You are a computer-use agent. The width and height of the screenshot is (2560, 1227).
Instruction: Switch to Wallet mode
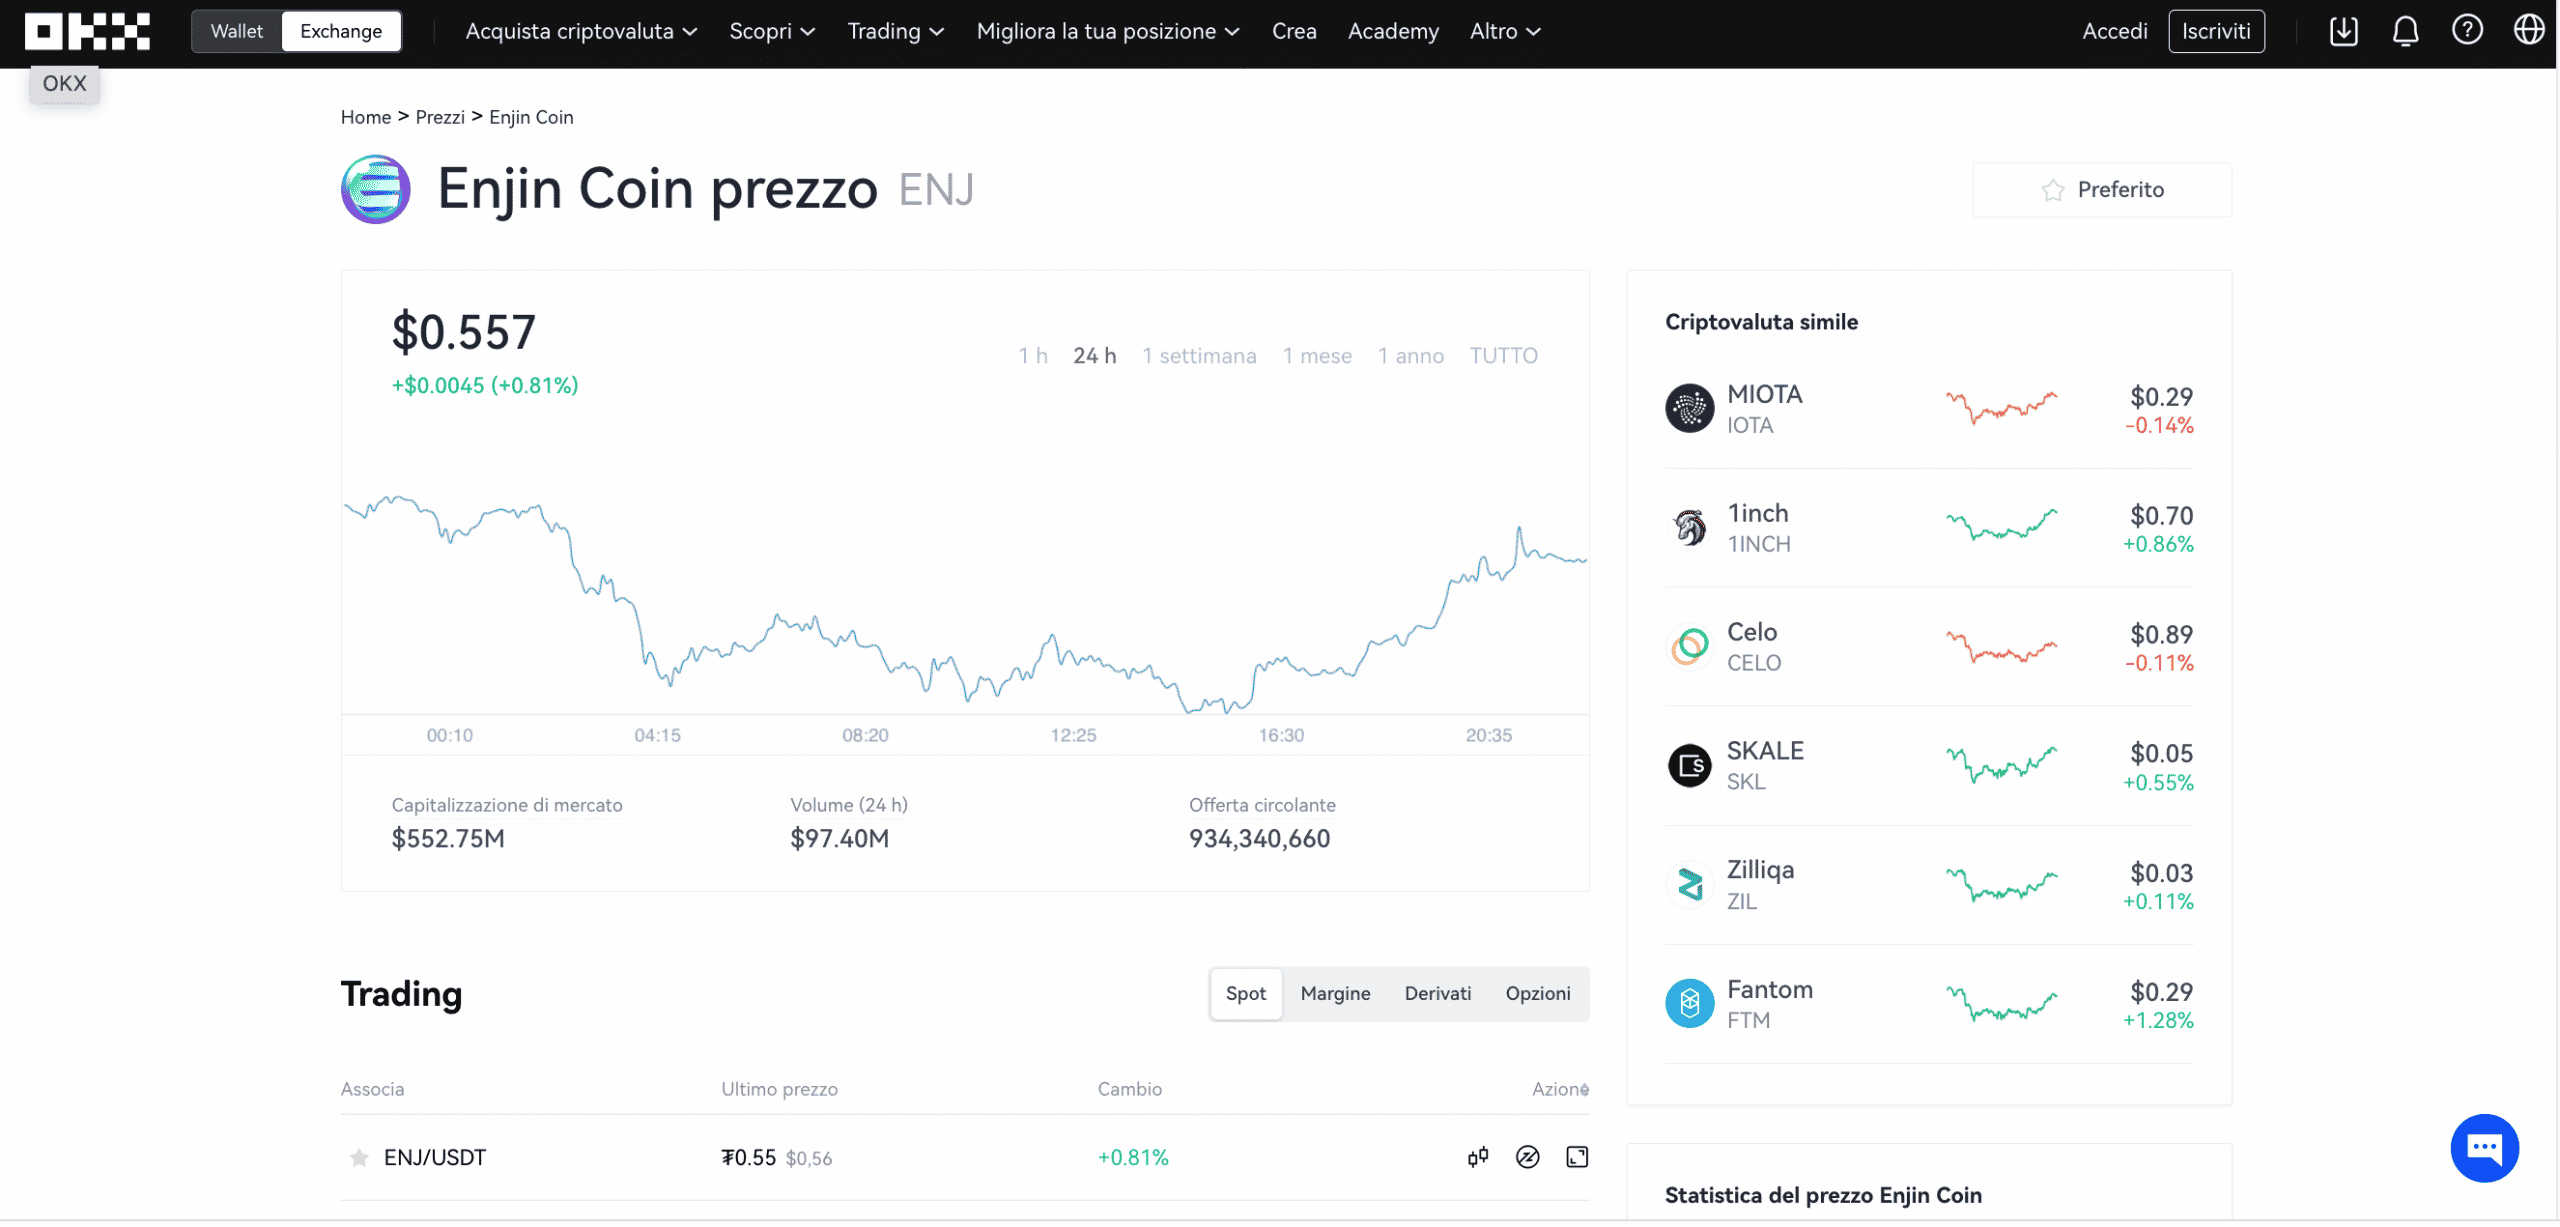coord(237,31)
